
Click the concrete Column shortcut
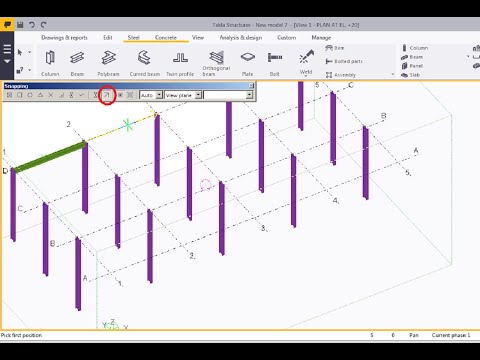(415, 48)
